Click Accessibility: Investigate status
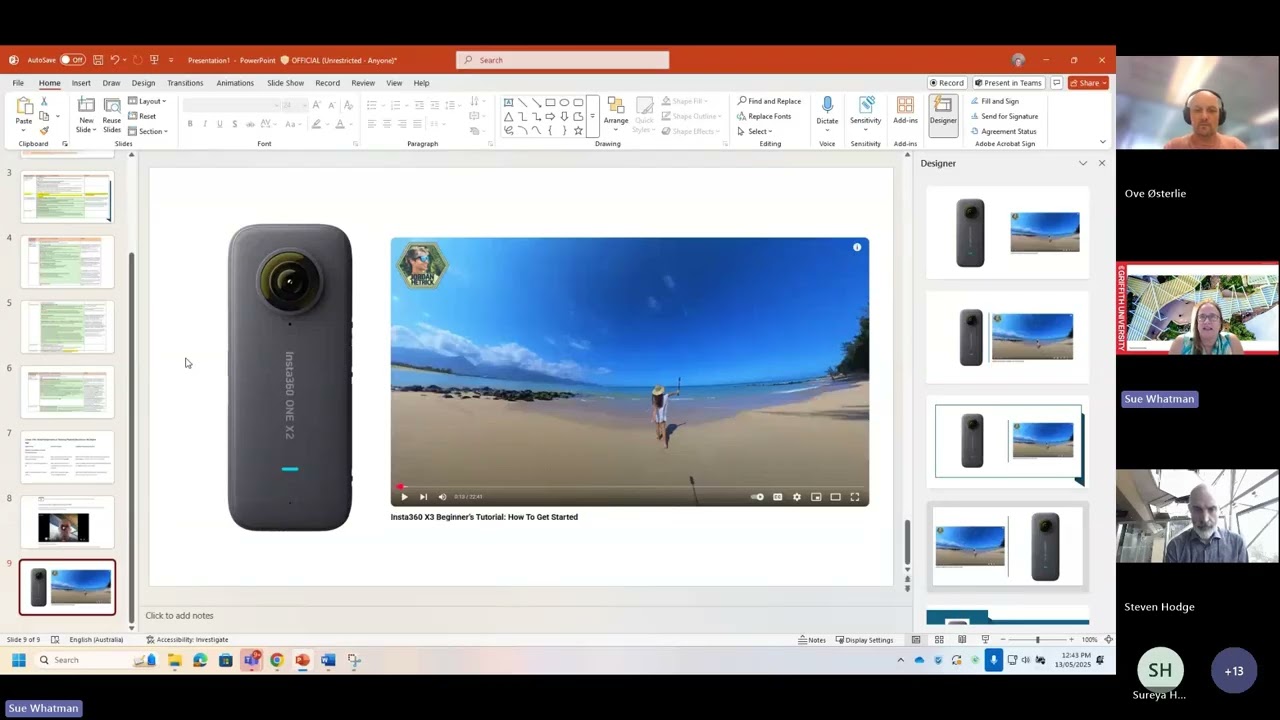The width and height of the screenshot is (1280, 720). point(187,640)
